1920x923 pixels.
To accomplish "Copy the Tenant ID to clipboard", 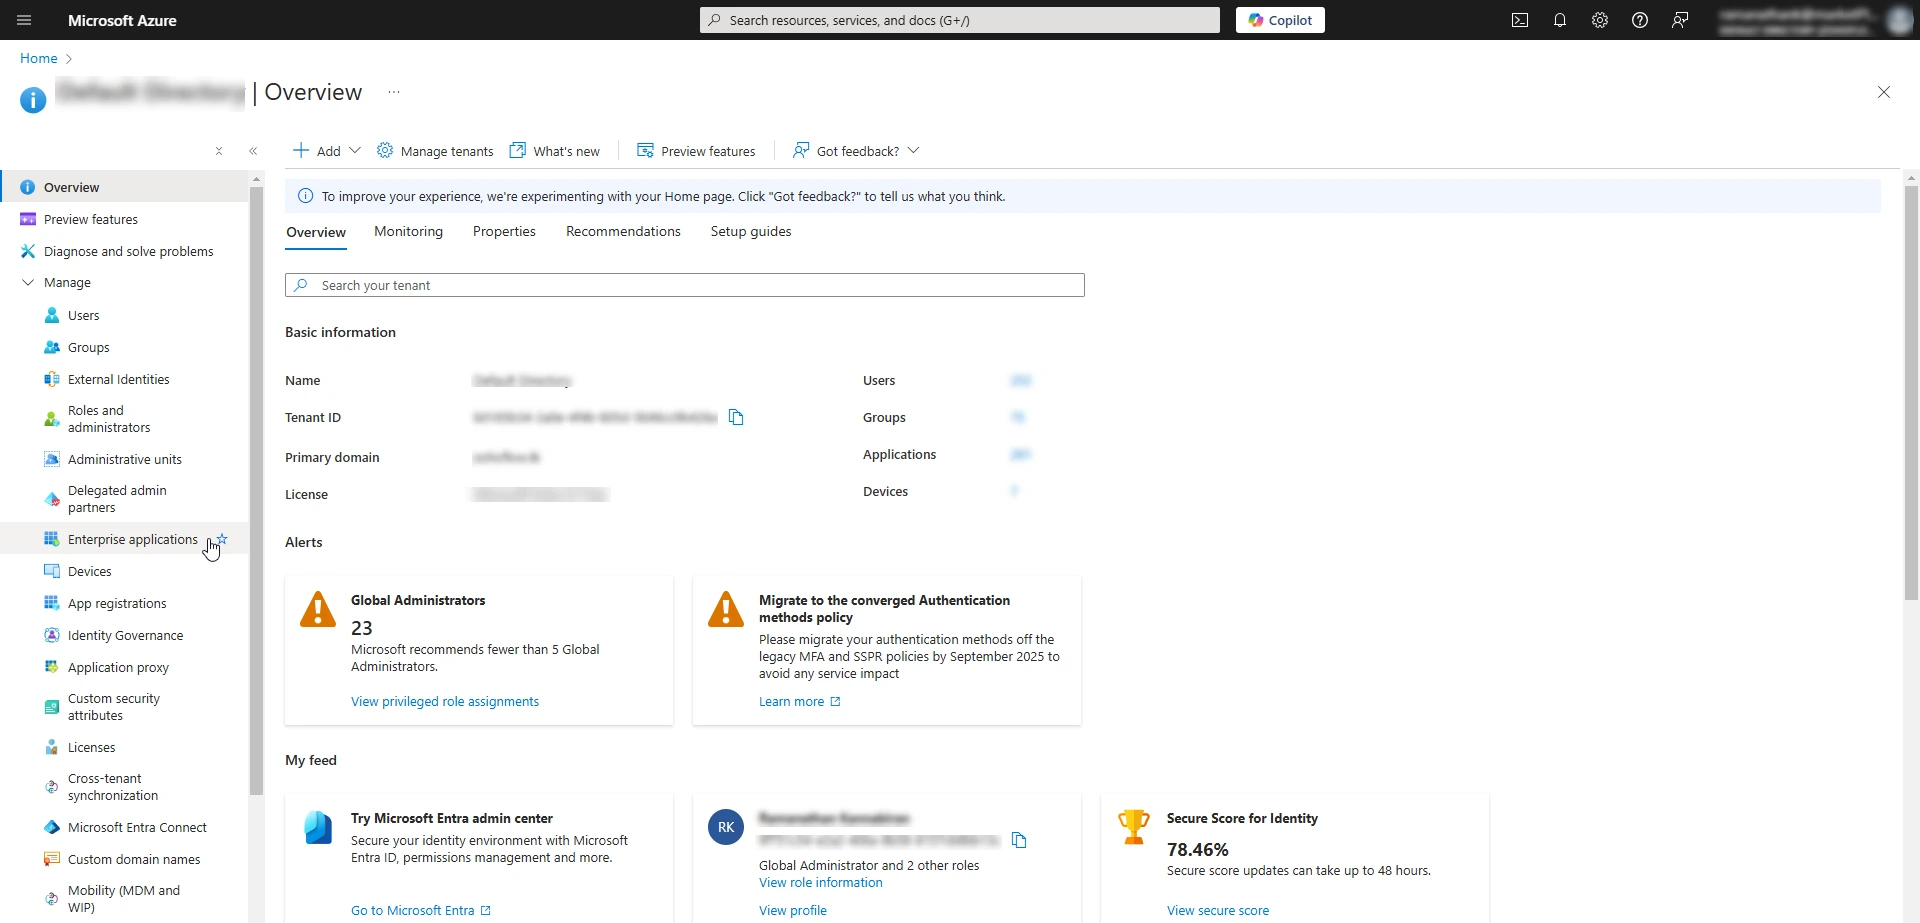I will pos(736,417).
